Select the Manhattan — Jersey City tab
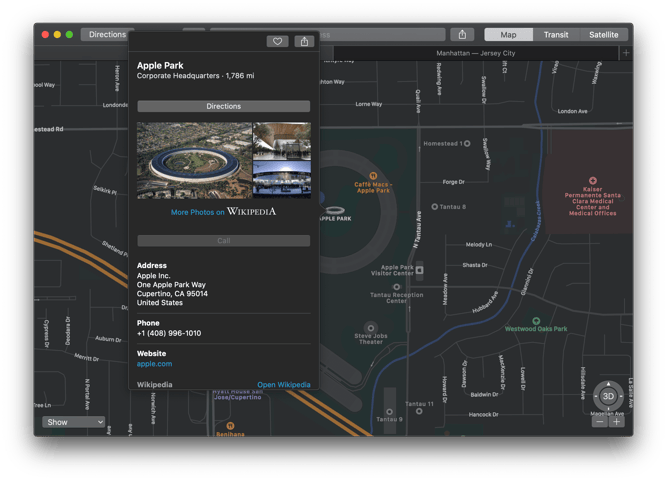 point(476,53)
